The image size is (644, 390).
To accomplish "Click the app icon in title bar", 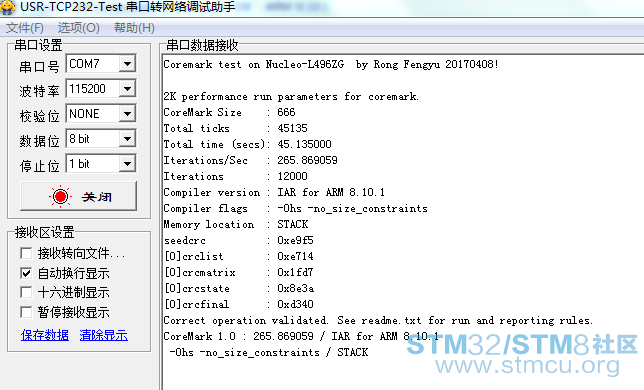I will 8,7.
